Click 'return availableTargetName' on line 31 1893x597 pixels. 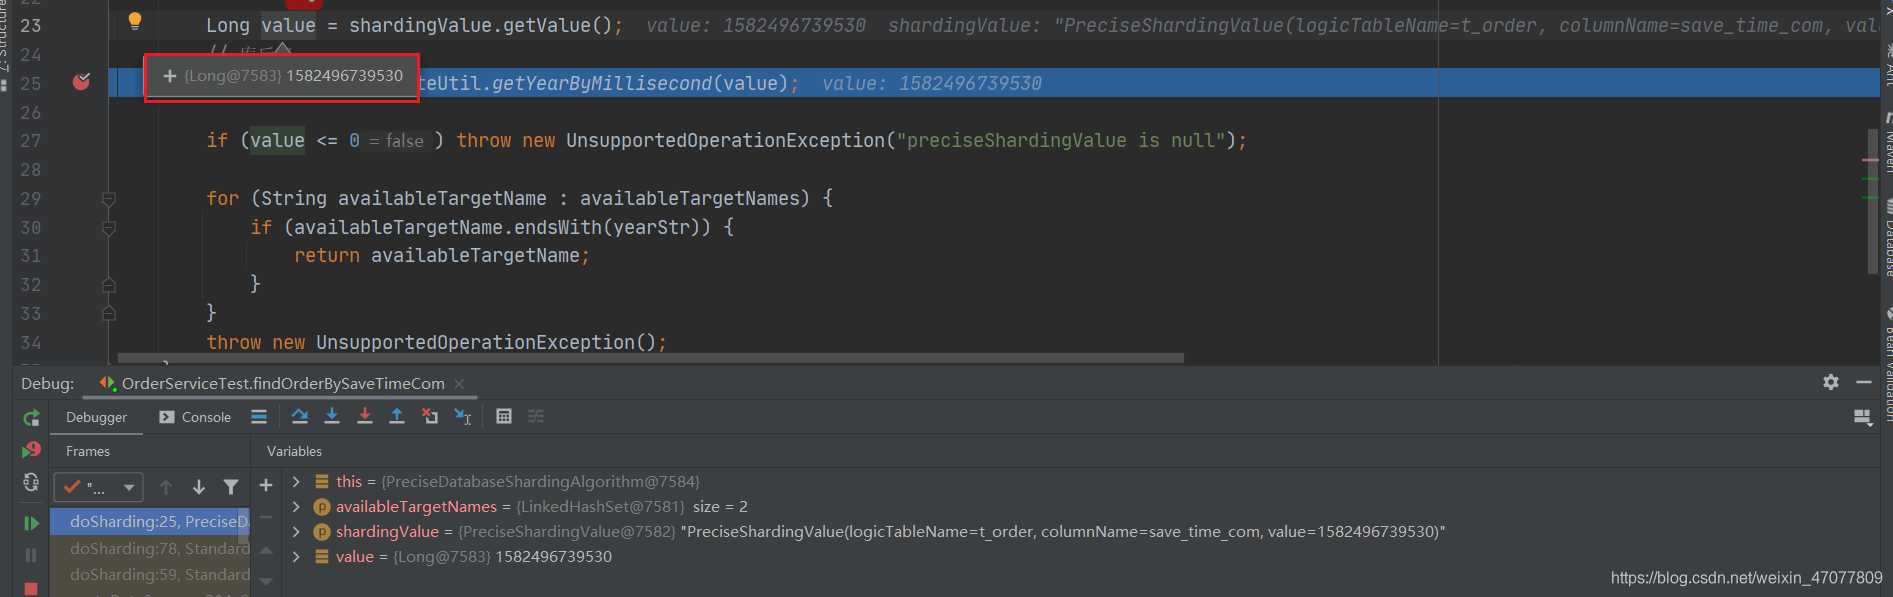click(x=441, y=256)
